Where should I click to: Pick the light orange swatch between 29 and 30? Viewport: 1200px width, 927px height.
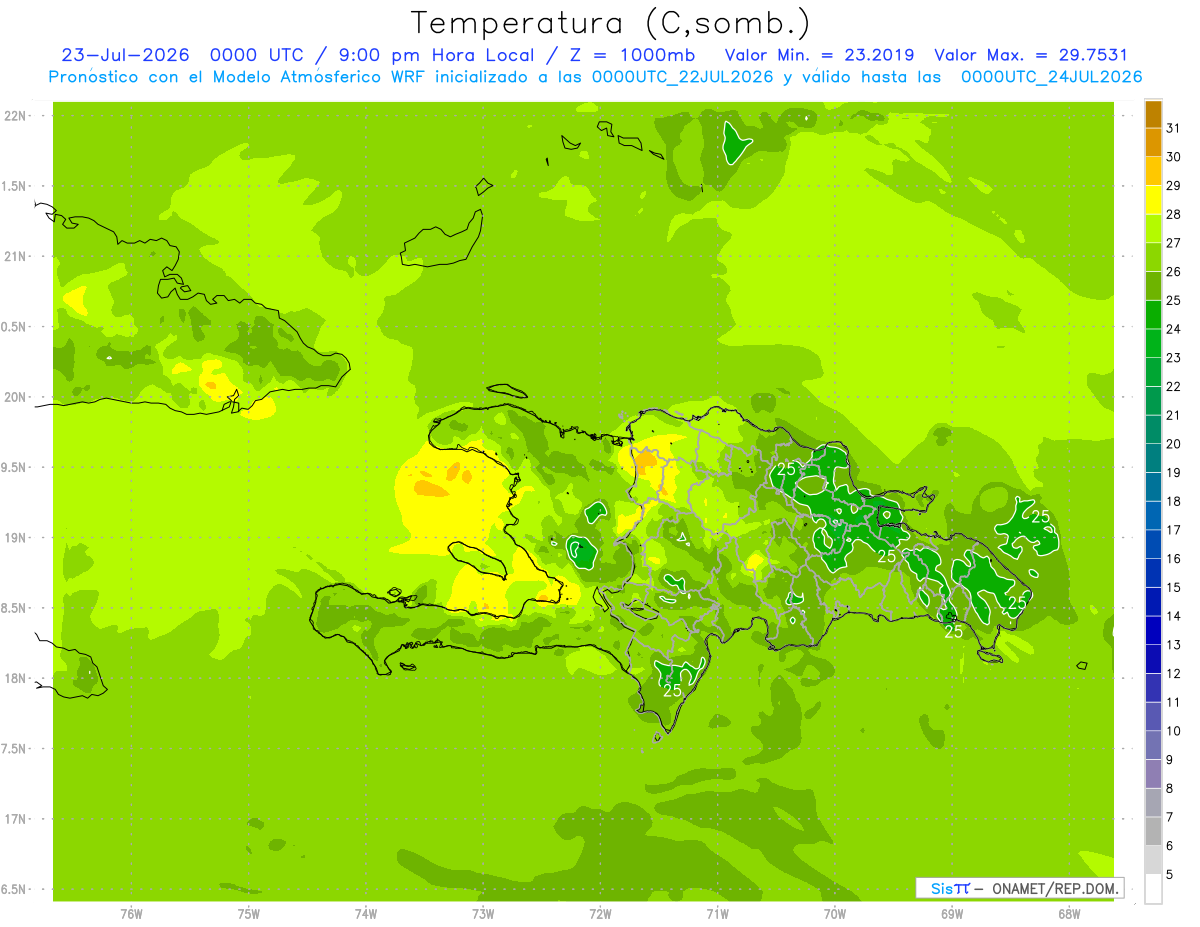click(x=1153, y=171)
